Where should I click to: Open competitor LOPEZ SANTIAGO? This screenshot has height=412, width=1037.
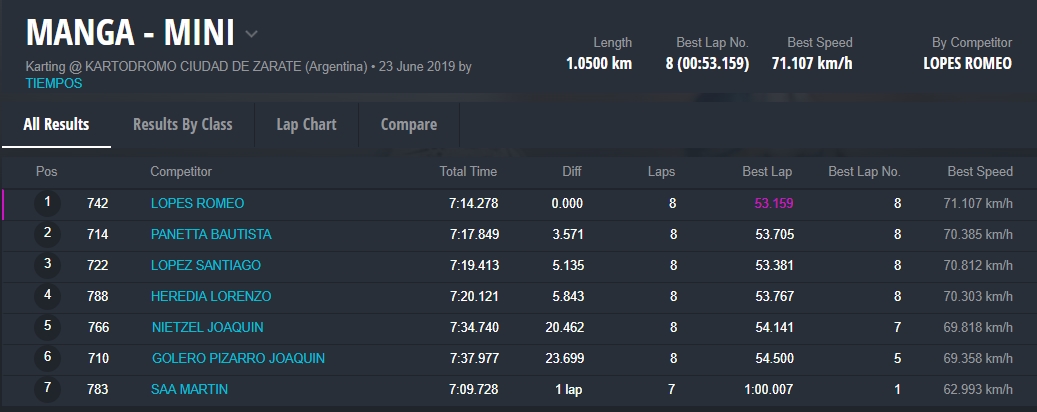tap(206, 266)
